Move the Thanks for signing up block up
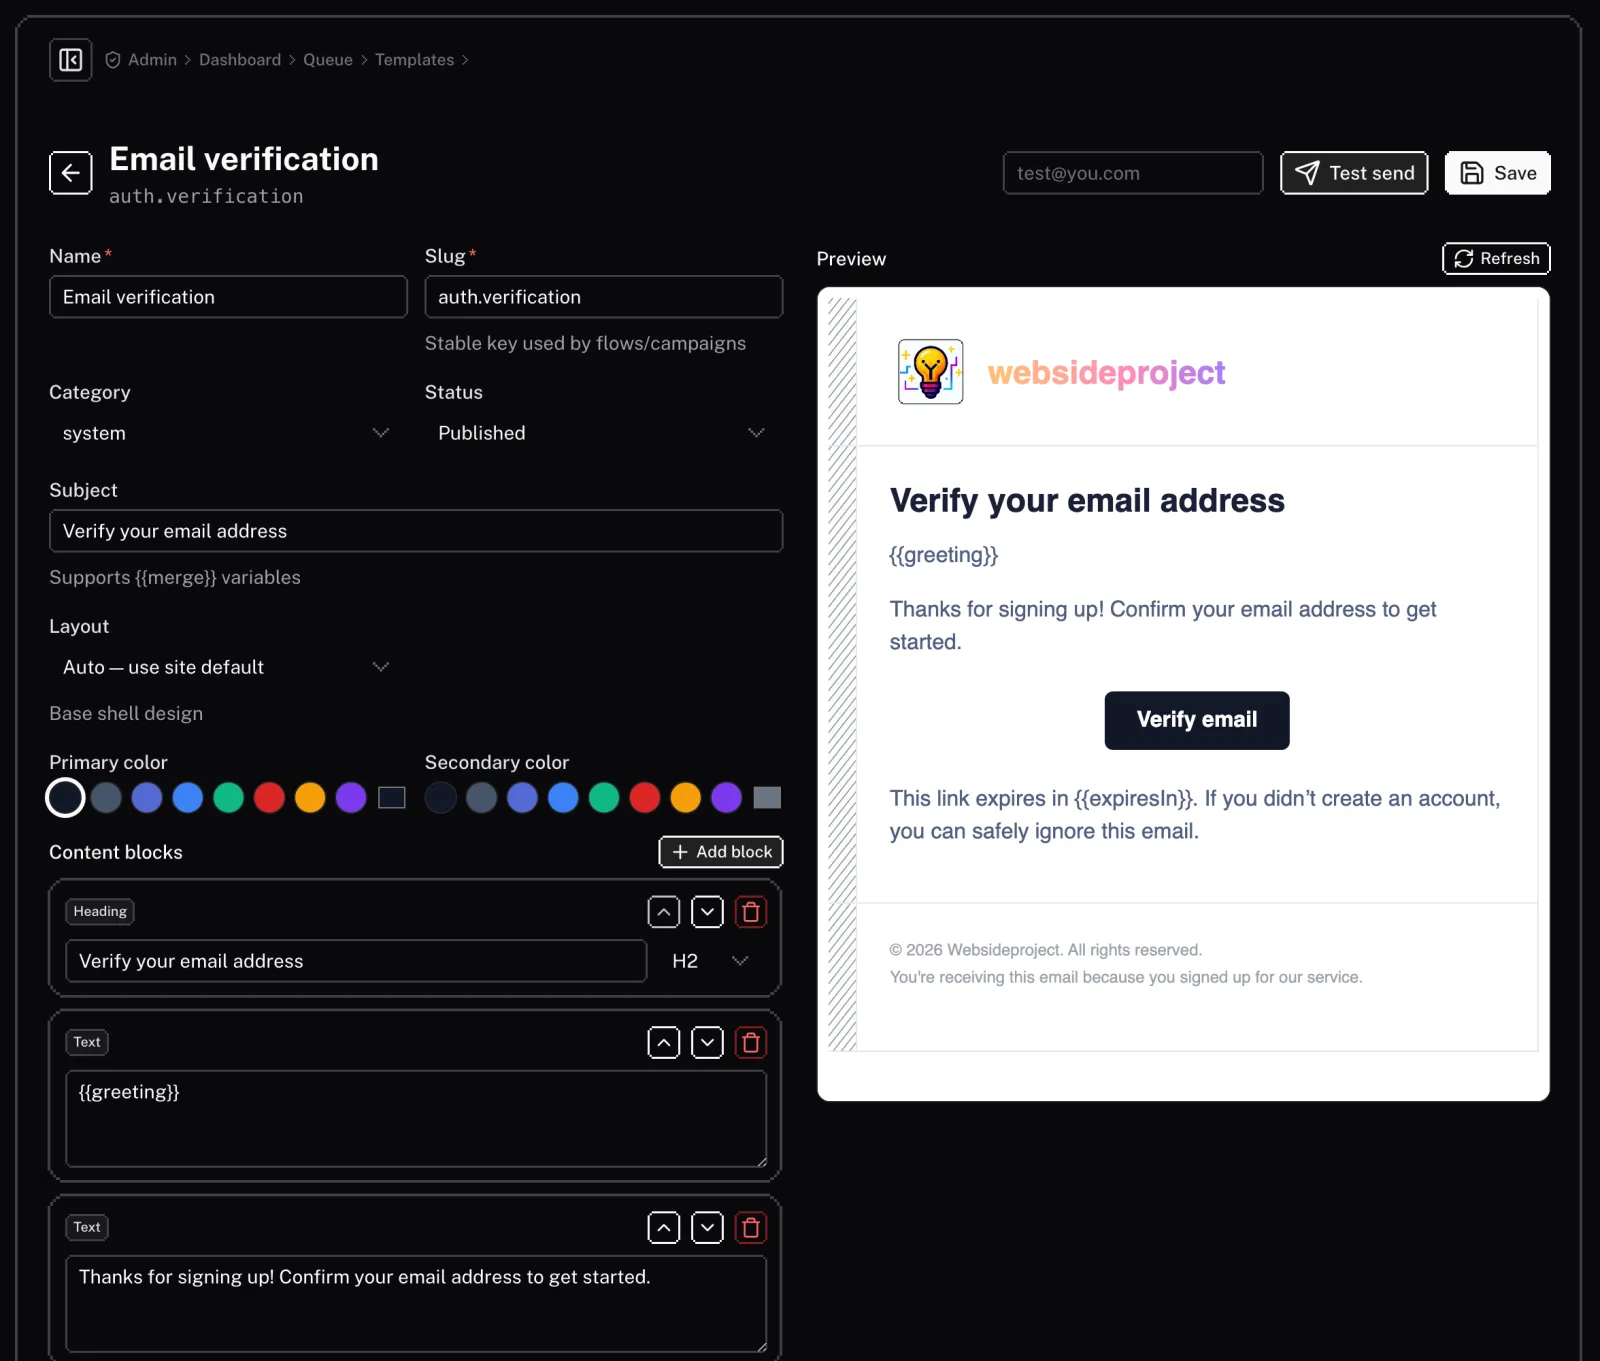Image resolution: width=1600 pixels, height=1361 pixels. tap(664, 1228)
